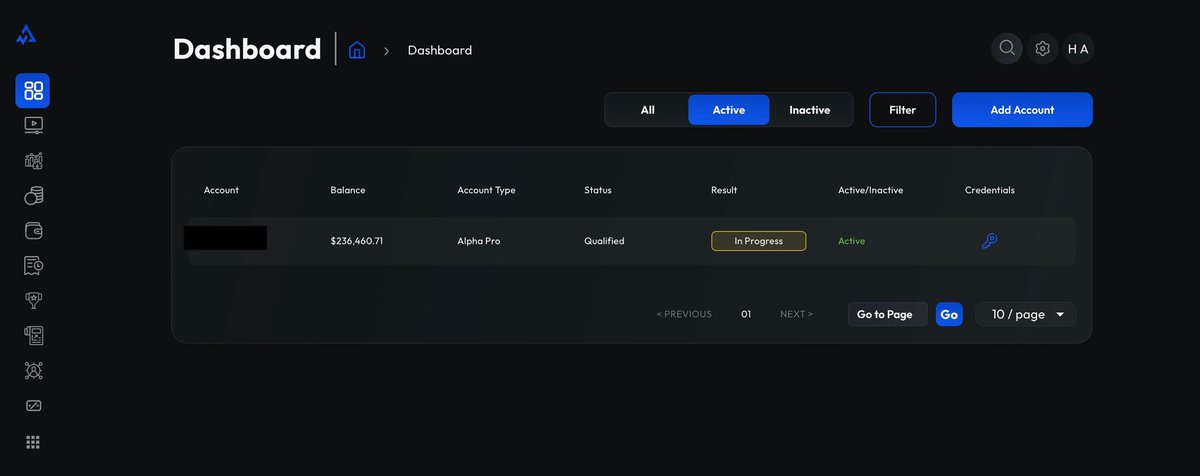The image size is (1200, 476).
Task: Click the $236,460.71 balance value
Action: pyautogui.click(x=357, y=241)
